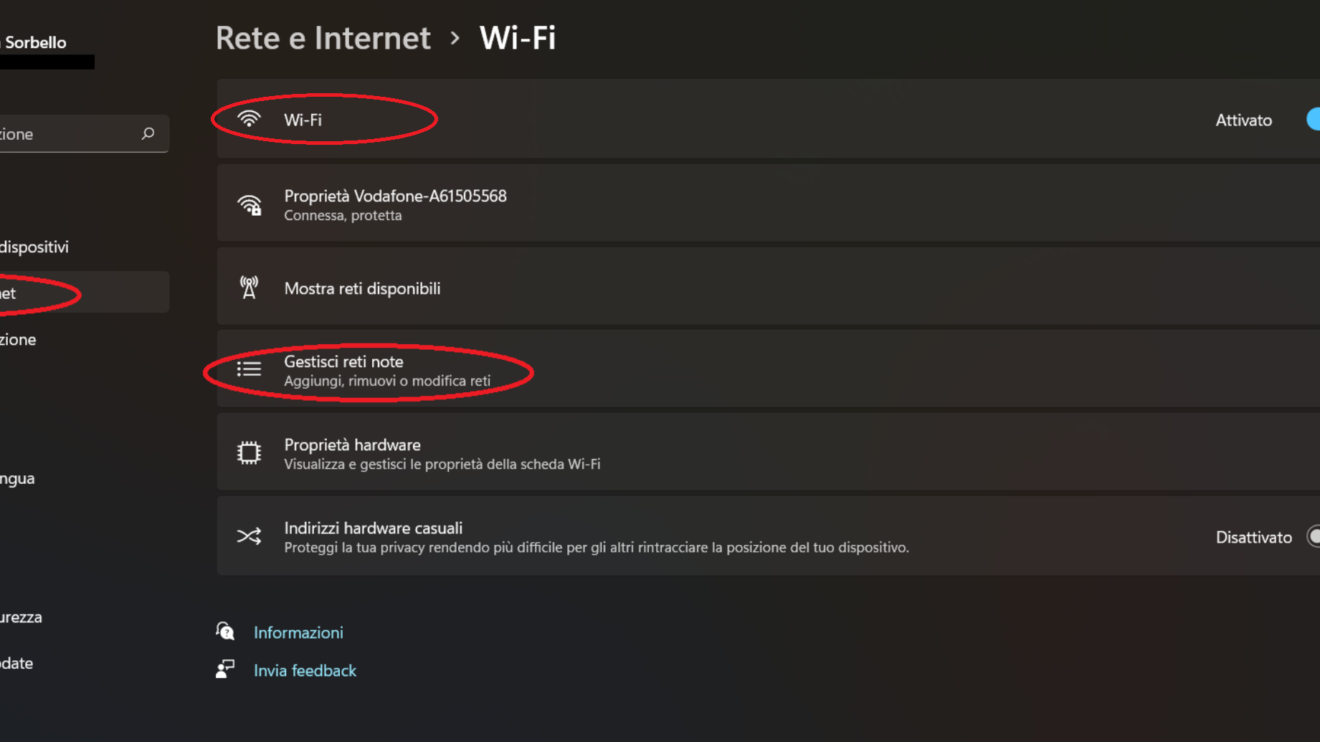
Task: Enable the Indirizzi hardware casuali toggle
Action: [x=1312, y=537]
